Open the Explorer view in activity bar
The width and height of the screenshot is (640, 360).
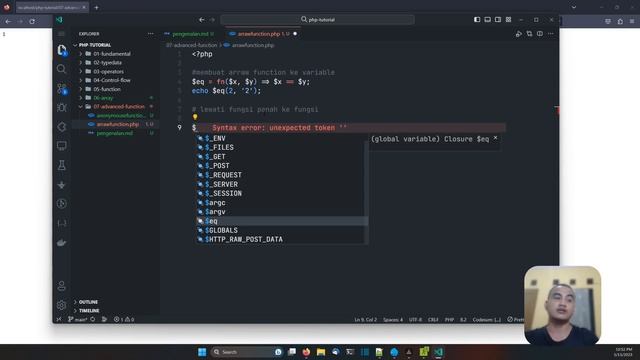point(62,50)
